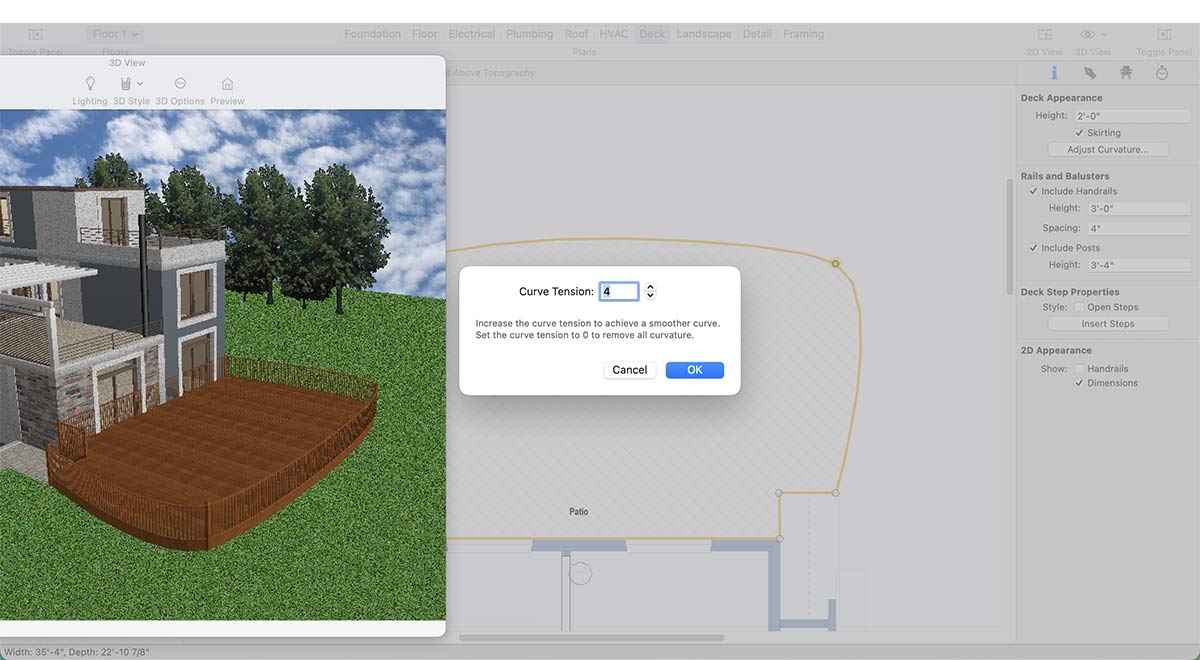Switch to 2D View in toolbar

(1045, 35)
